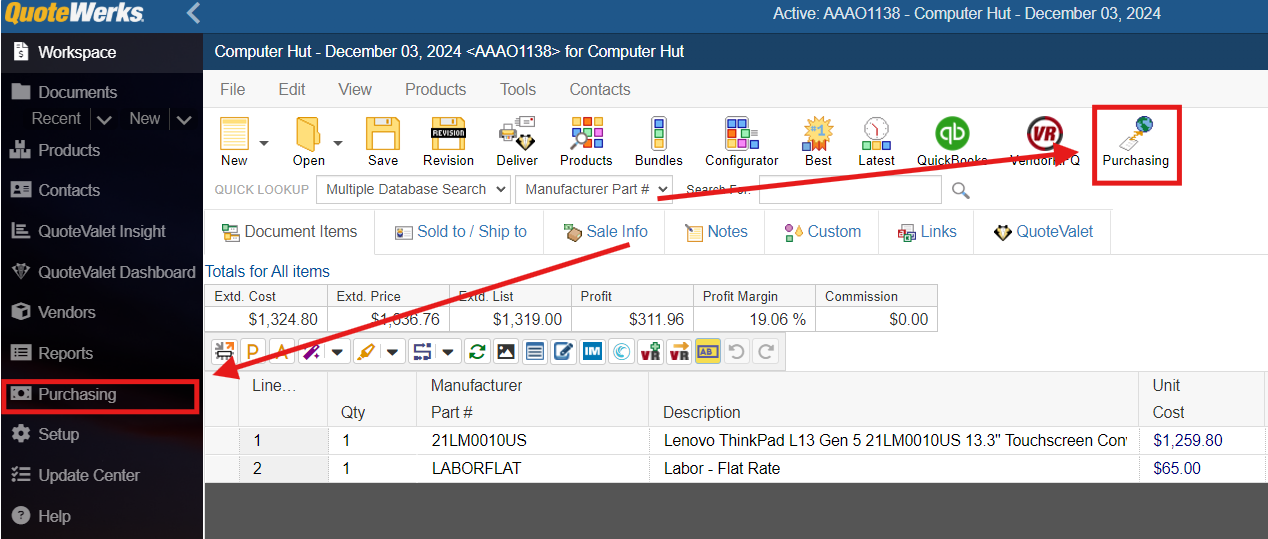Click the Purchasing icon in the toolbar
This screenshot has width=1268, height=539.
[1135, 142]
